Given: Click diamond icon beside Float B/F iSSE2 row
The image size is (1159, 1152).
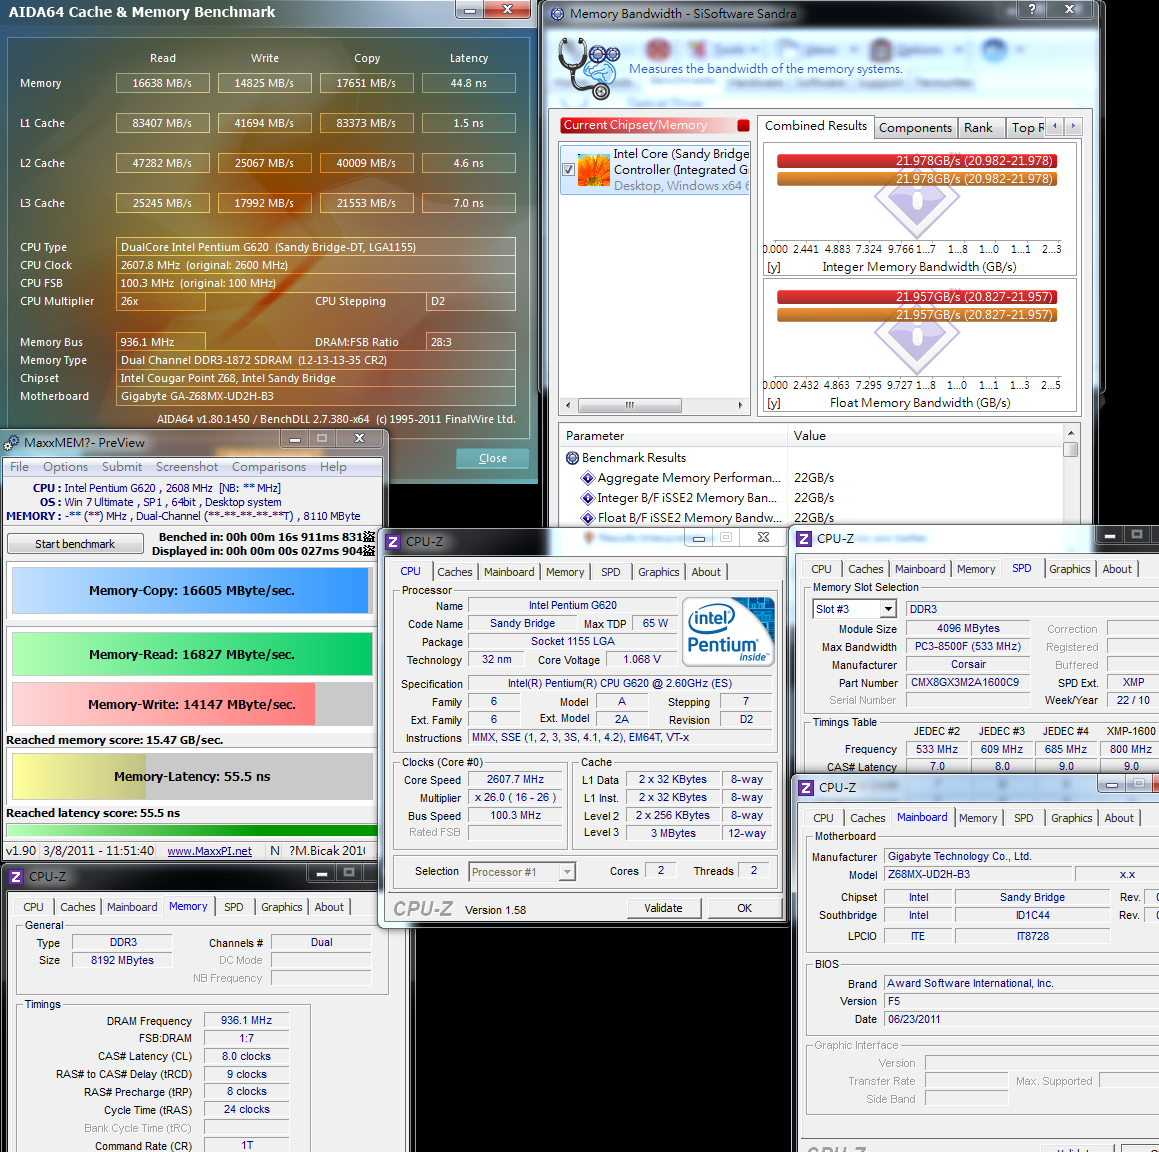Looking at the screenshot, I should click(x=588, y=518).
